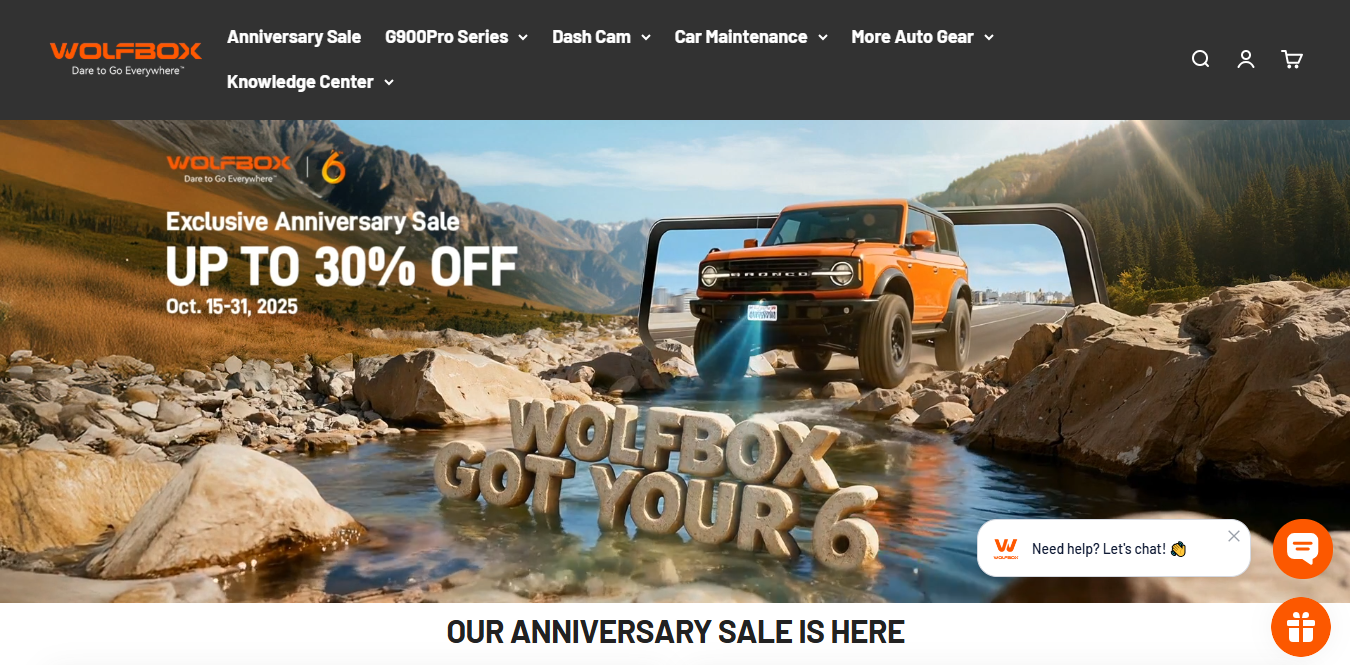Select the Knowledge Center menu label
The width and height of the screenshot is (1350, 665).
(300, 82)
